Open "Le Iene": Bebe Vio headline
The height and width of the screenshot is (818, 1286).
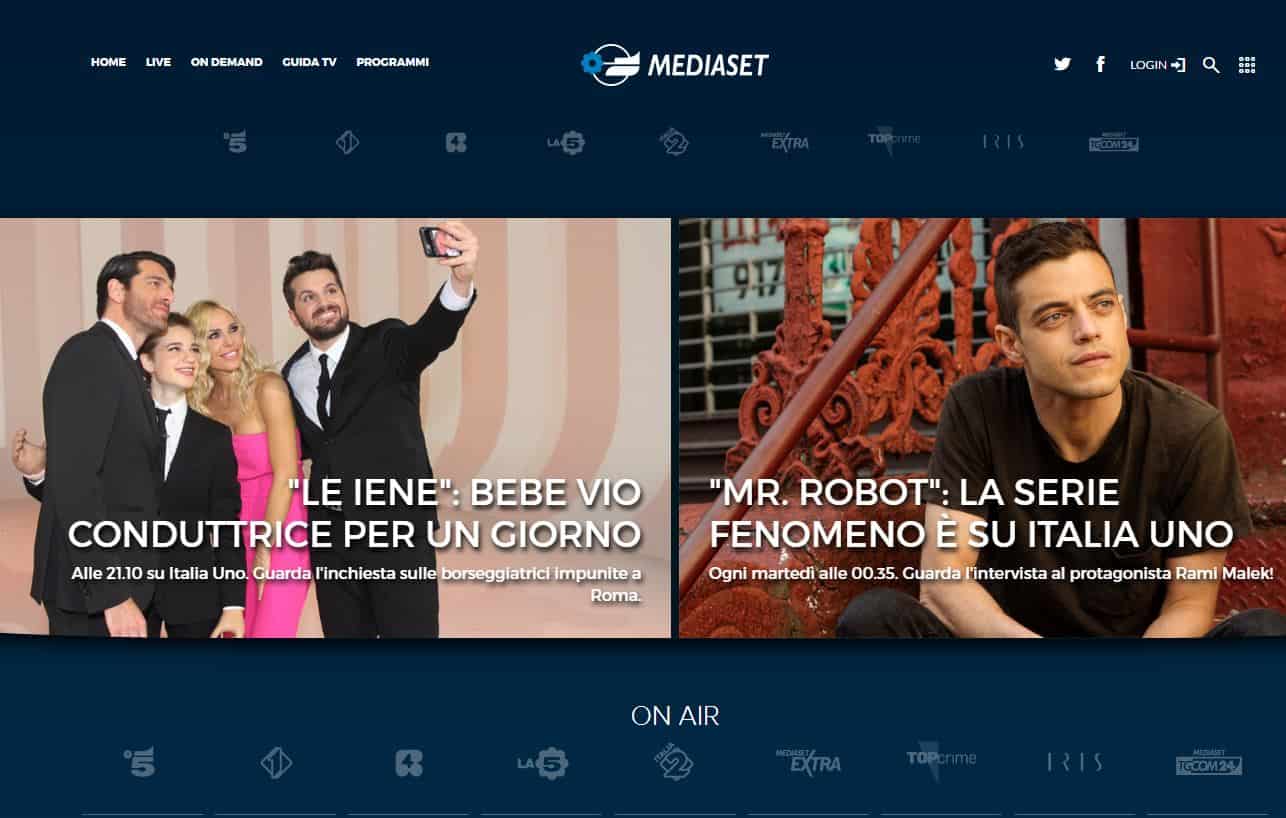point(355,513)
